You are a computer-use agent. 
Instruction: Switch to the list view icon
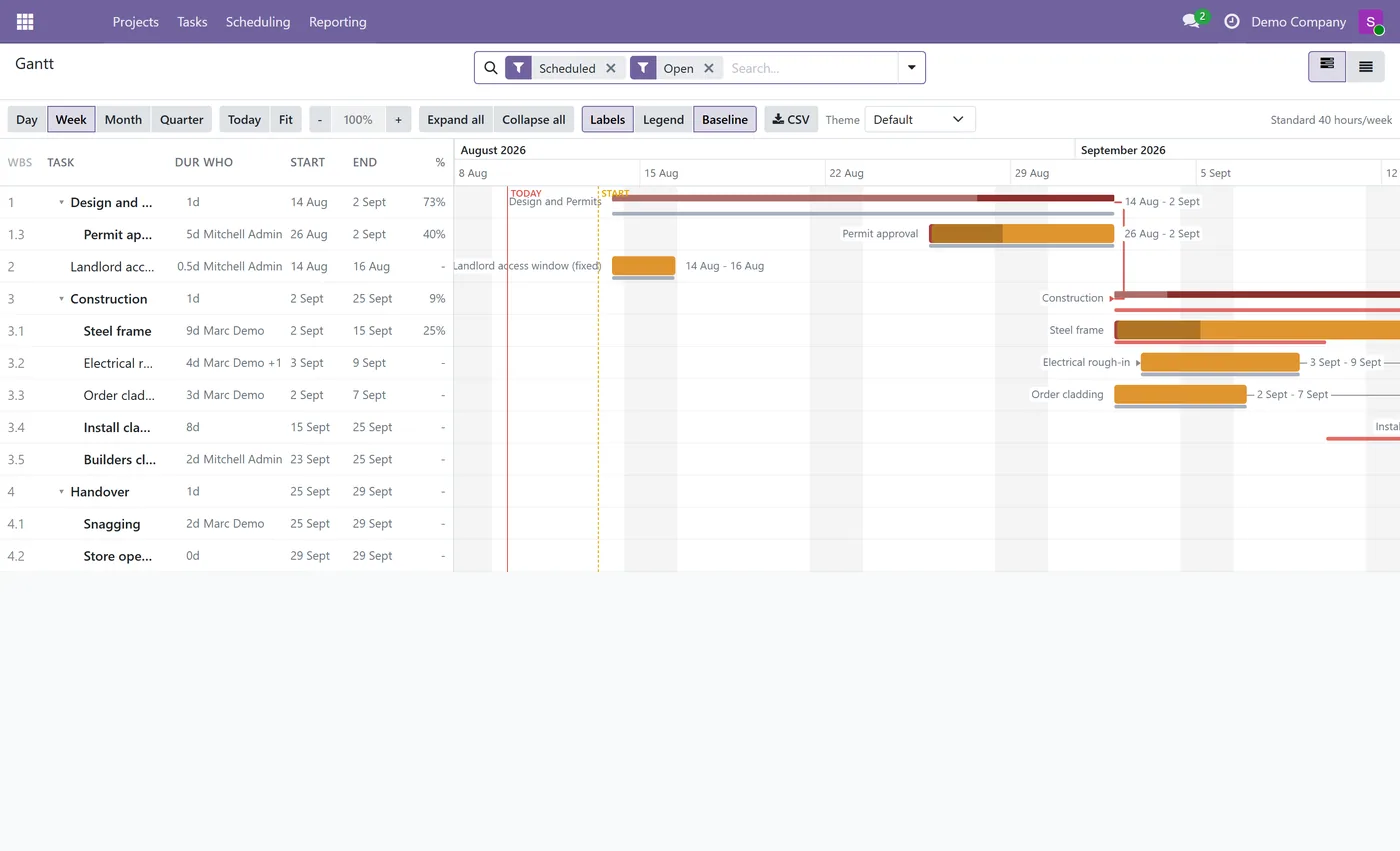(1365, 66)
